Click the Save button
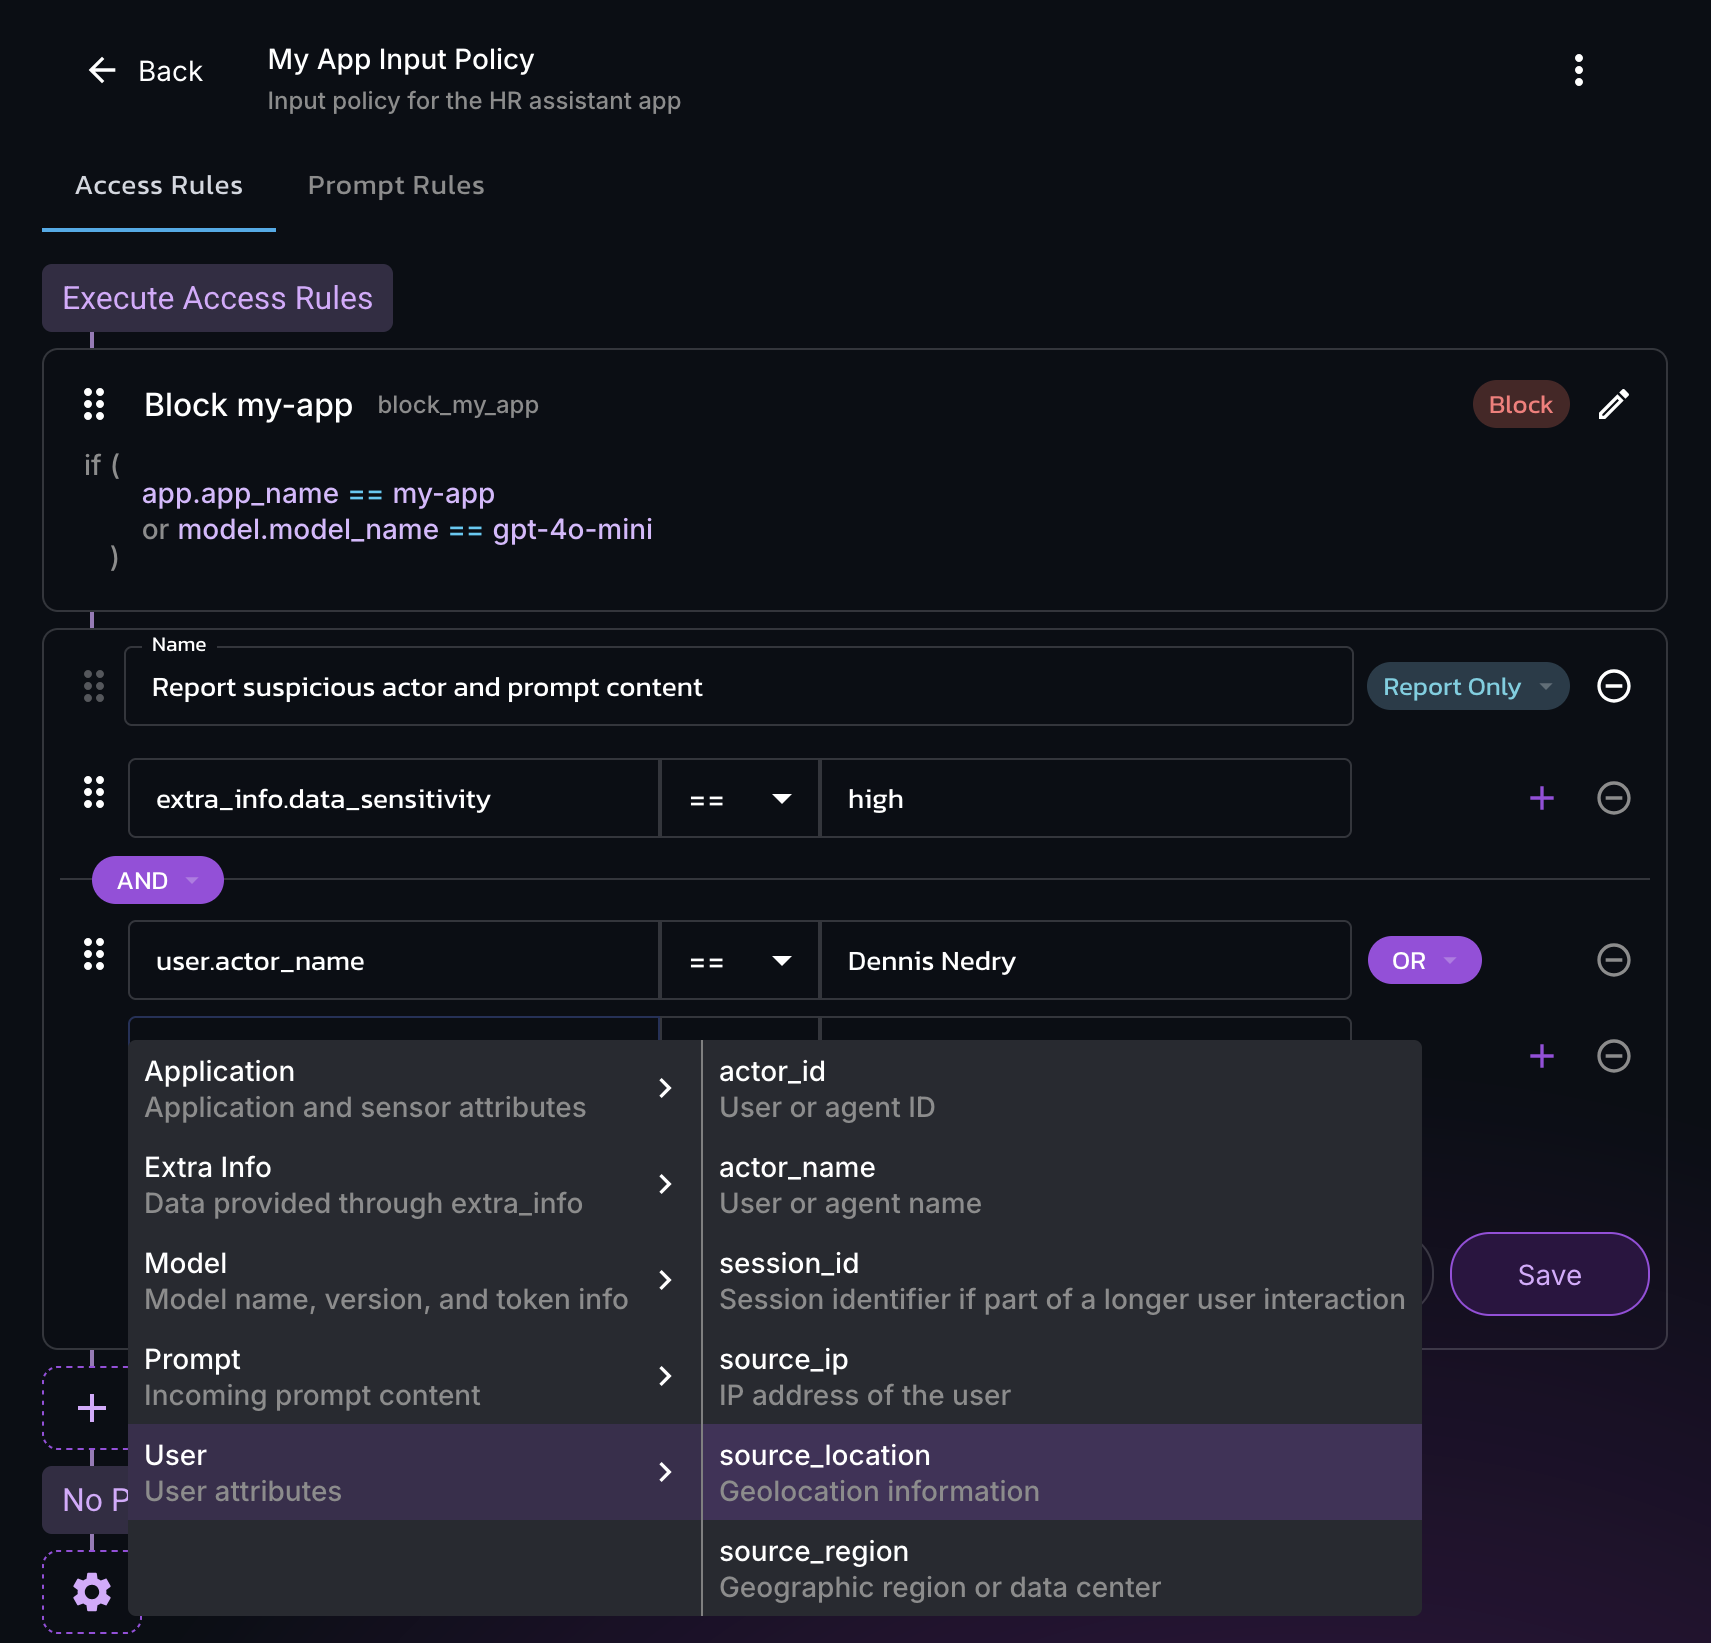This screenshot has height=1643, width=1711. (1548, 1275)
